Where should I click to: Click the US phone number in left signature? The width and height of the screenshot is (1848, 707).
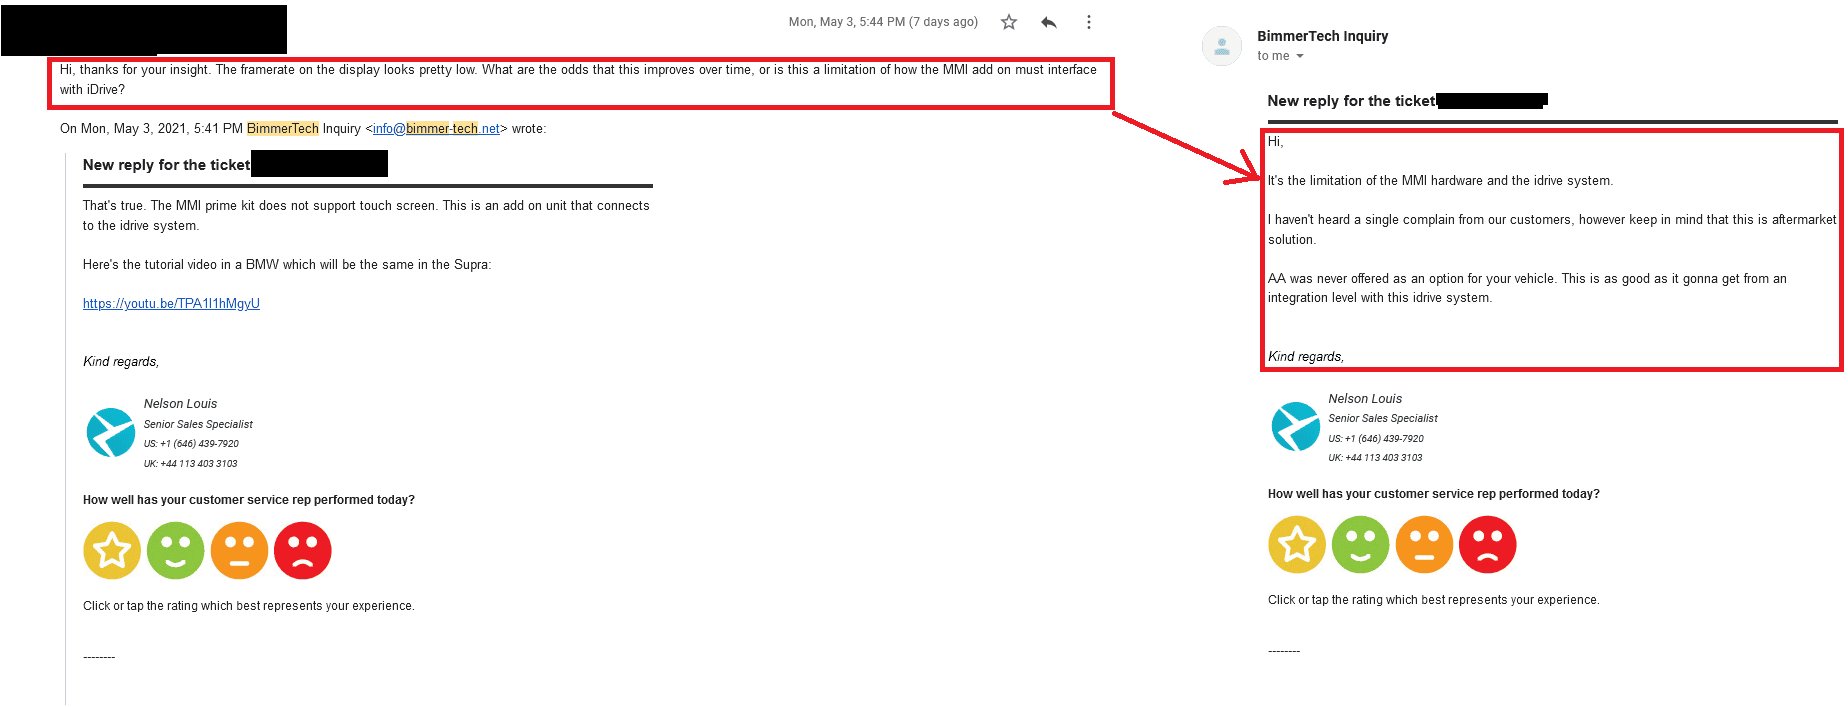point(191,444)
